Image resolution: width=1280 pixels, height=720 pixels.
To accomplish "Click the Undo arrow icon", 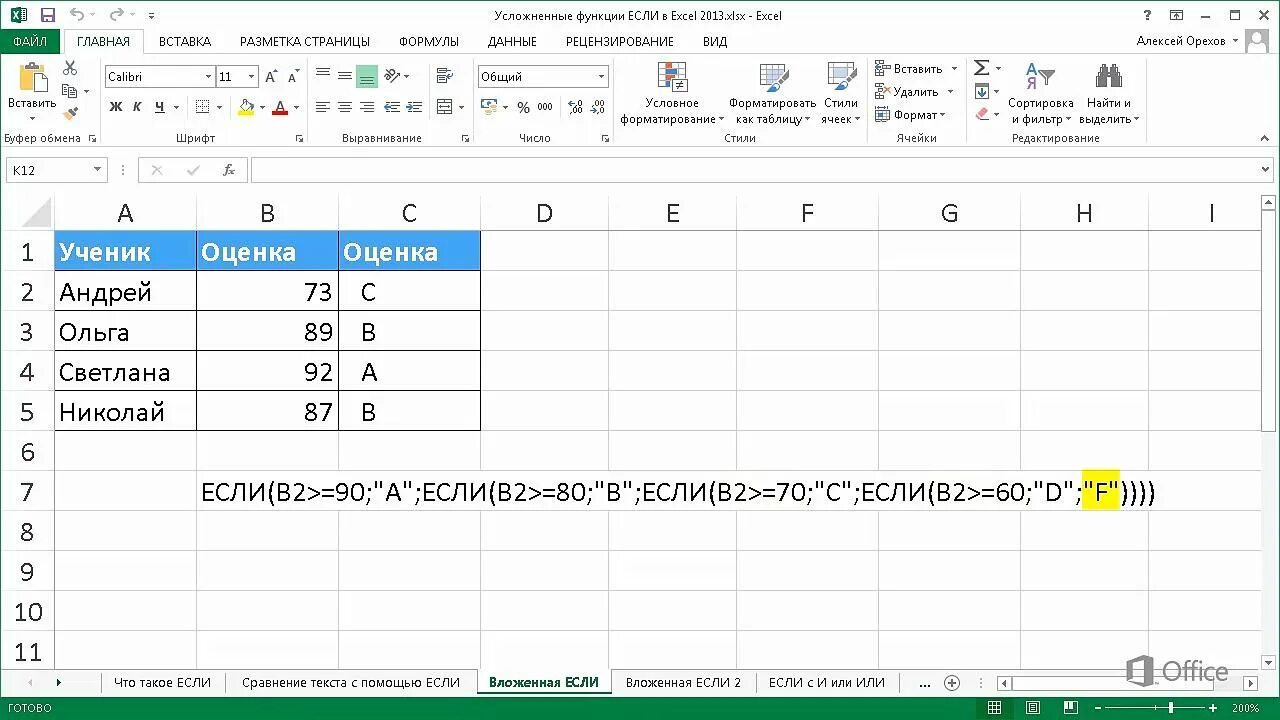I will (x=77, y=15).
